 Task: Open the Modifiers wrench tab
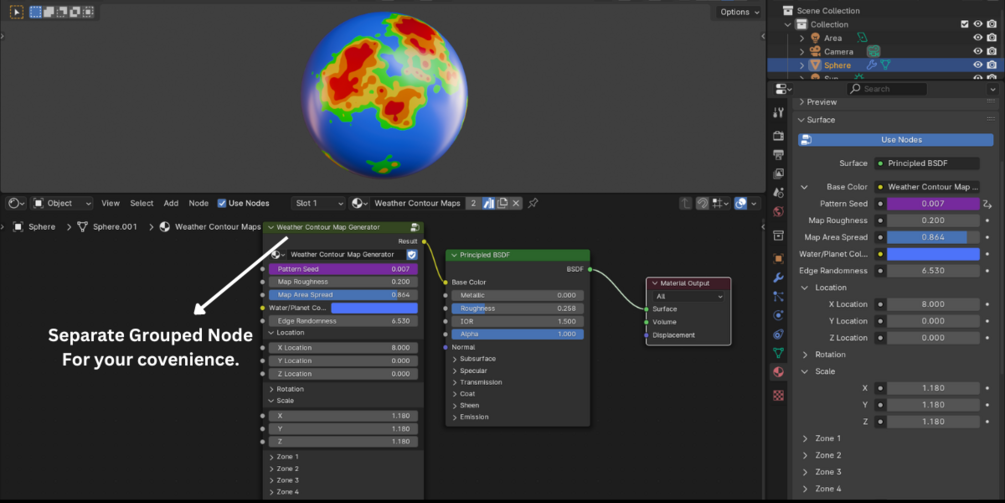(x=778, y=277)
